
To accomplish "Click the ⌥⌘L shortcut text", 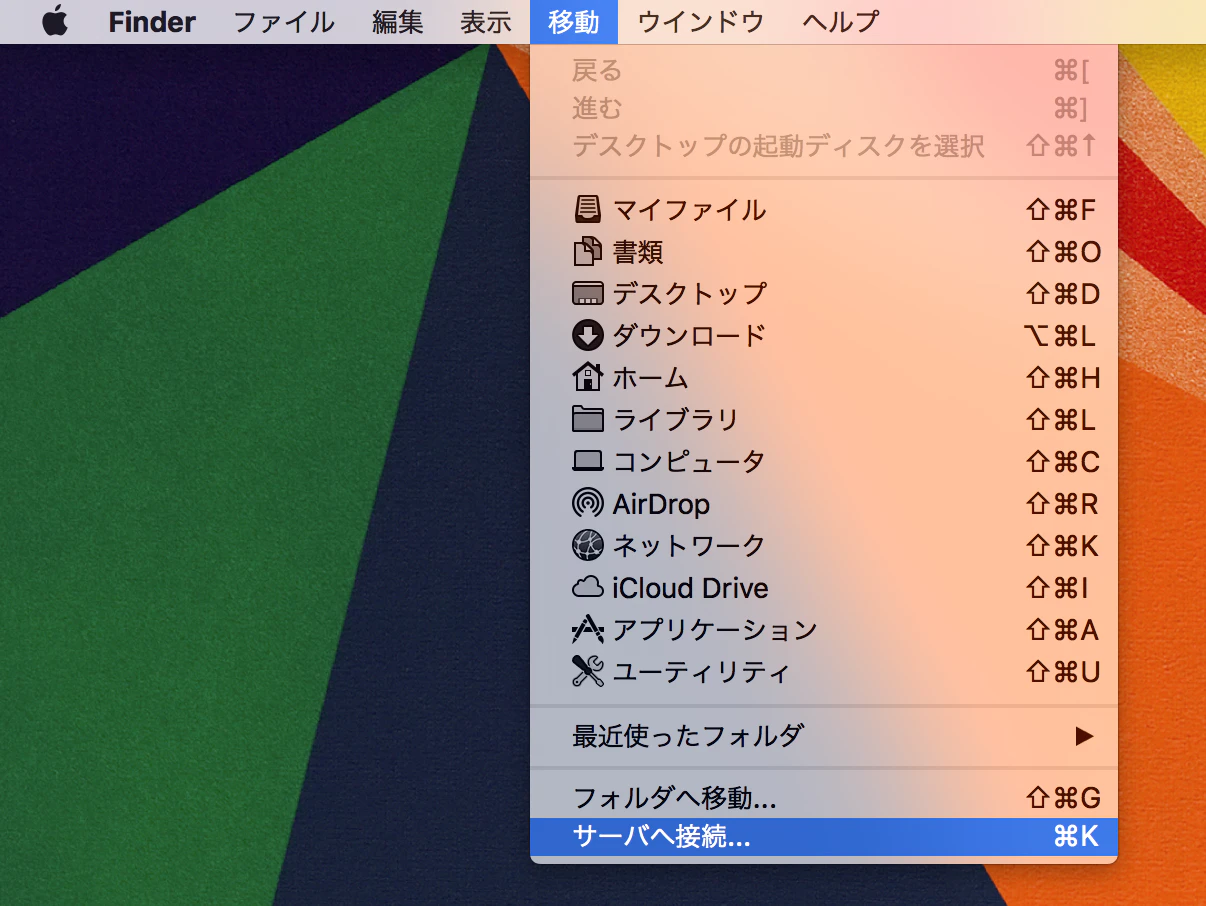I will pos(1062,336).
